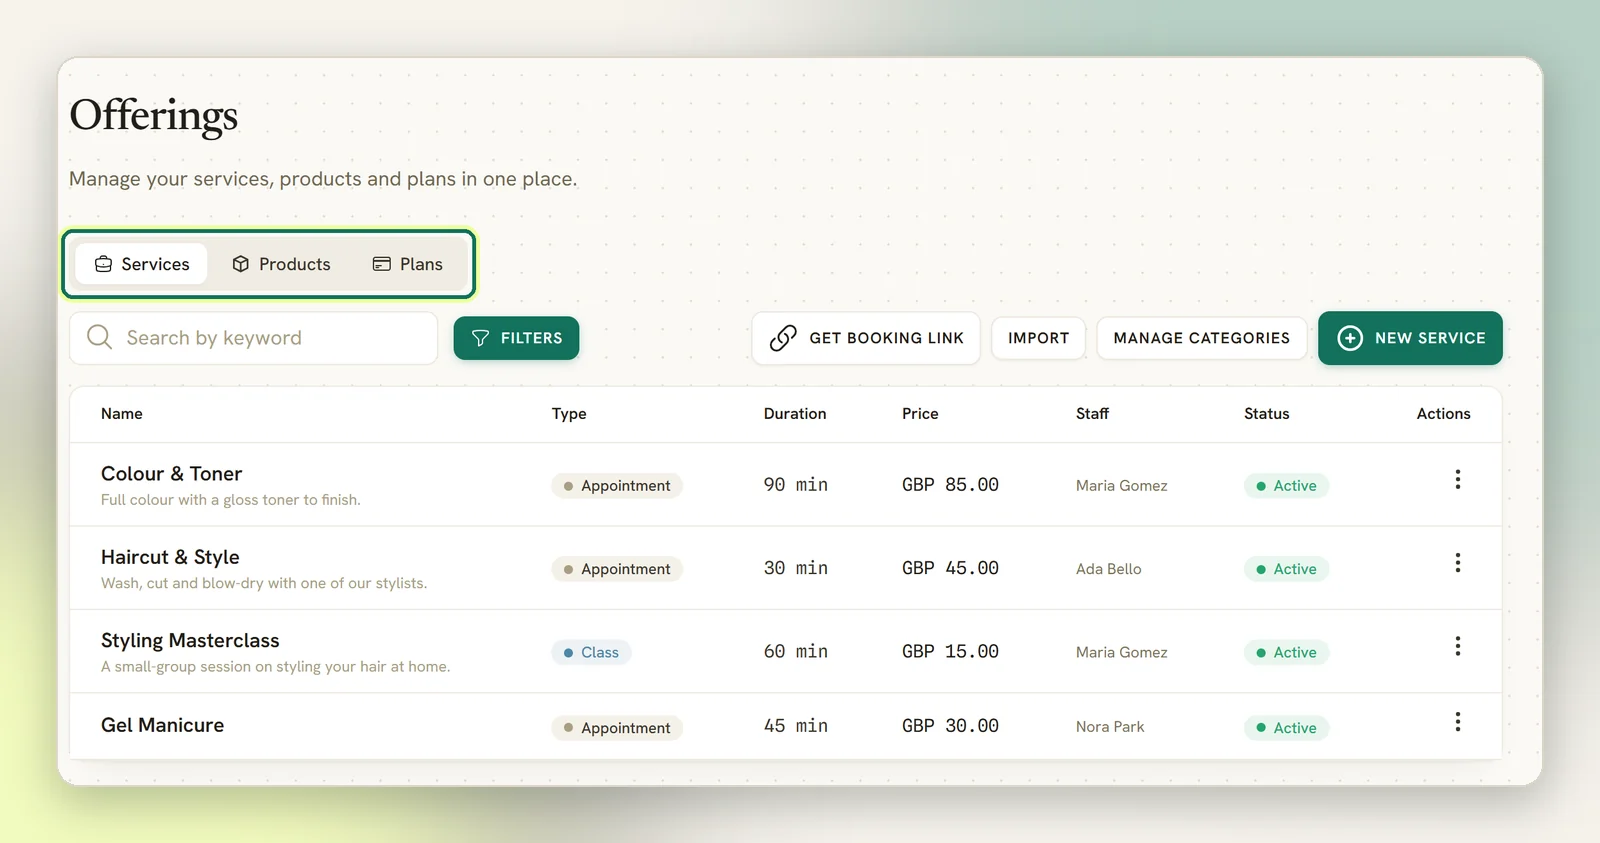Click Appointment badge in Gel Manicure row
The height and width of the screenshot is (843, 1600).
617,728
